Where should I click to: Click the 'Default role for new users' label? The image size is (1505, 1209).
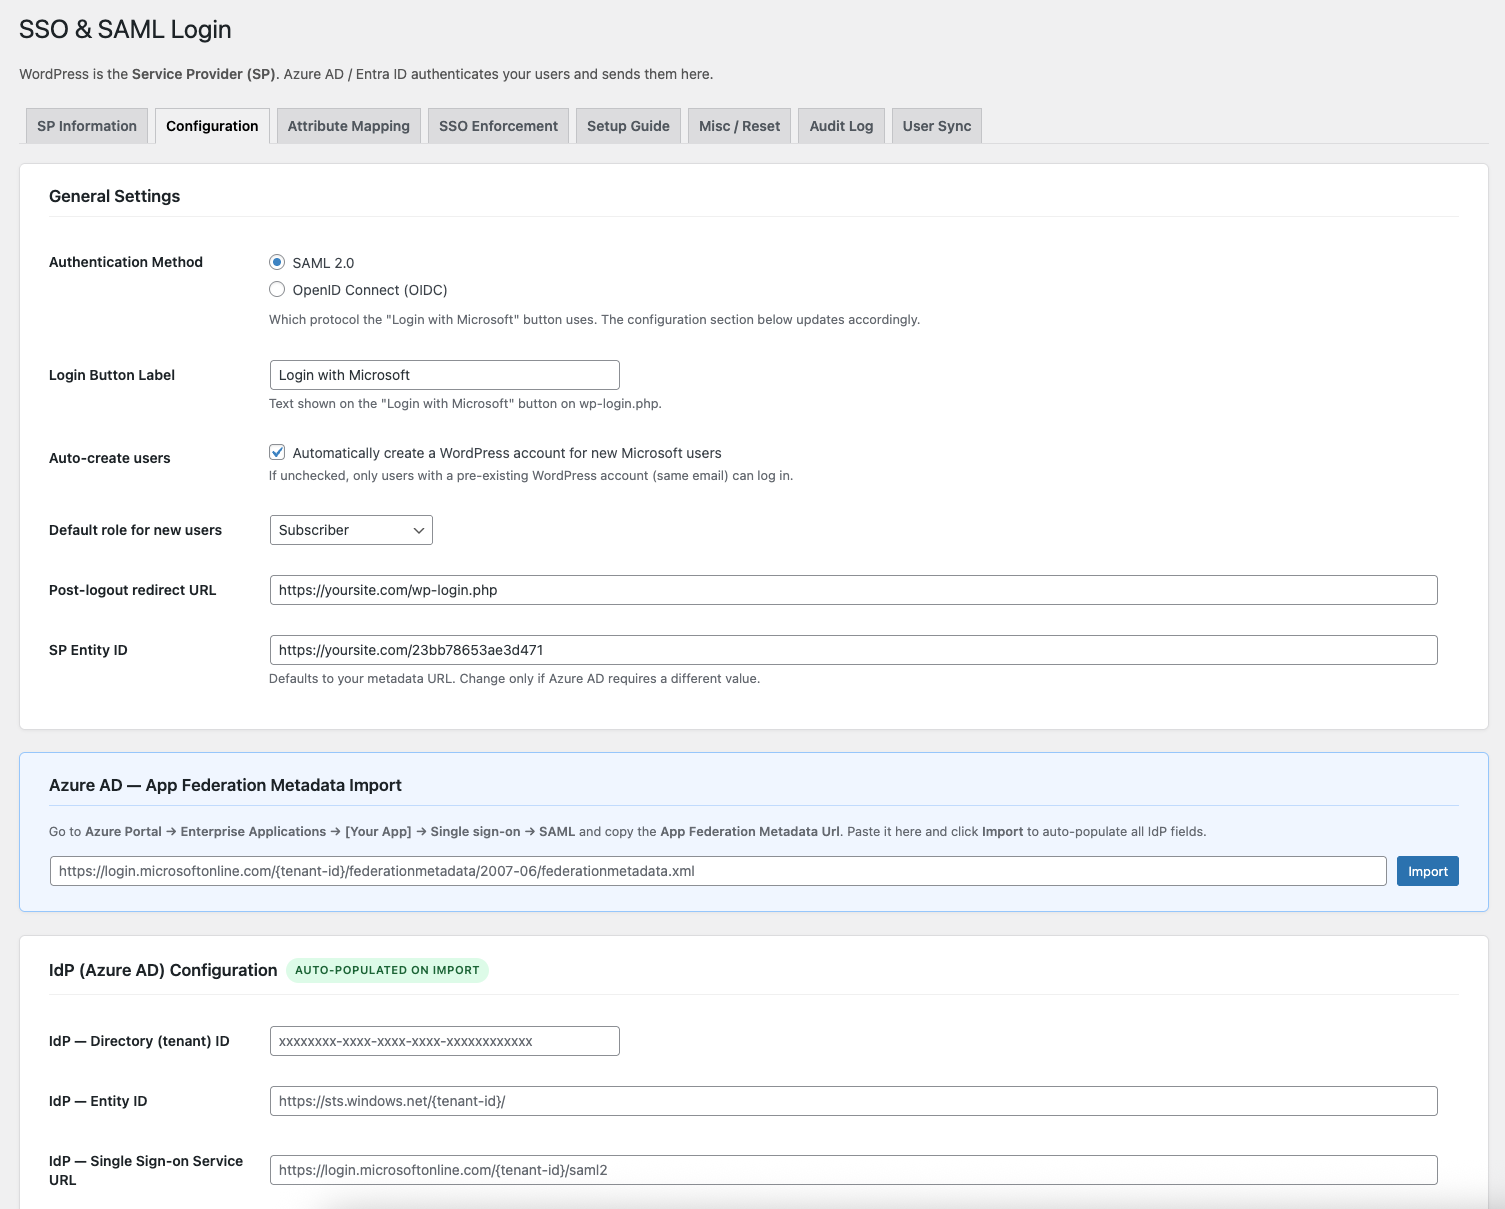[136, 530]
